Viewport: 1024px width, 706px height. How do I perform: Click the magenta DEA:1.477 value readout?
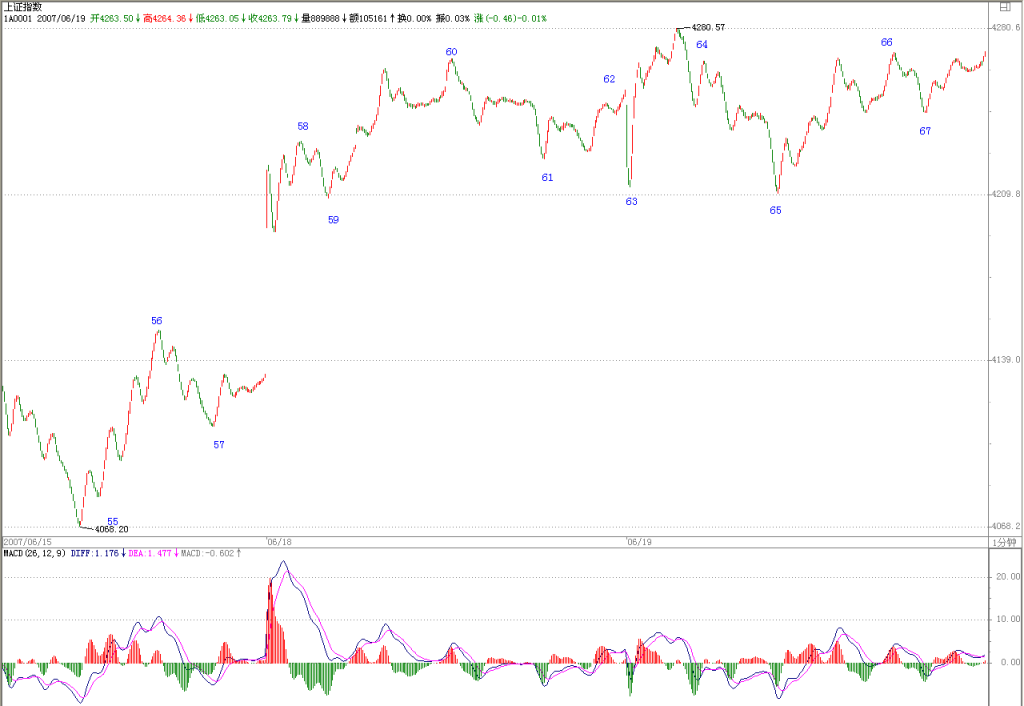(150, 553)
